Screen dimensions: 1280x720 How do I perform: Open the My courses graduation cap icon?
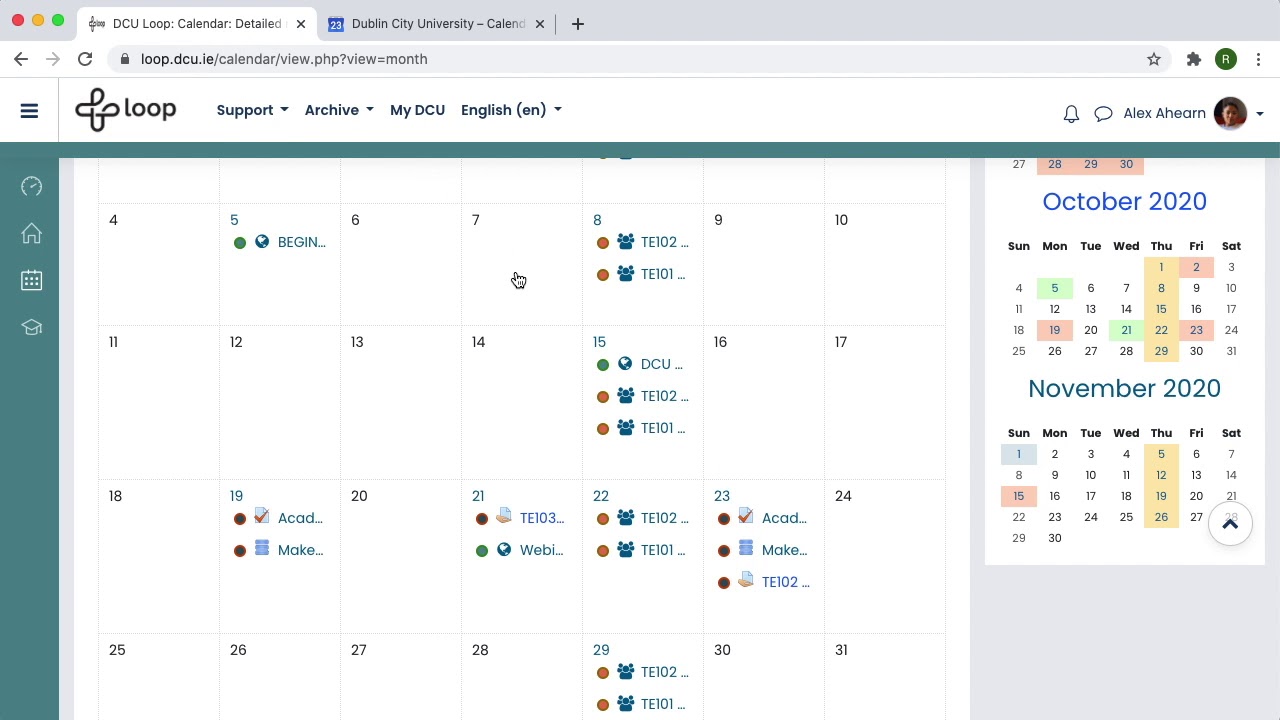[x=31, y=327]
